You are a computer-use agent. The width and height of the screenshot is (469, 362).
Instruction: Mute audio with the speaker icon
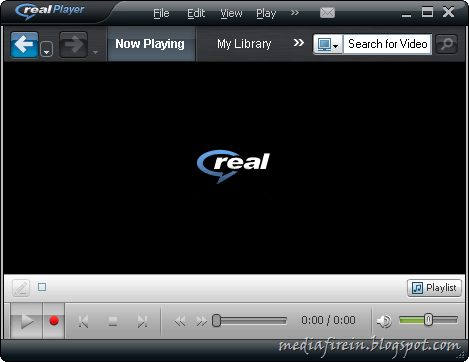click(384, 321)
